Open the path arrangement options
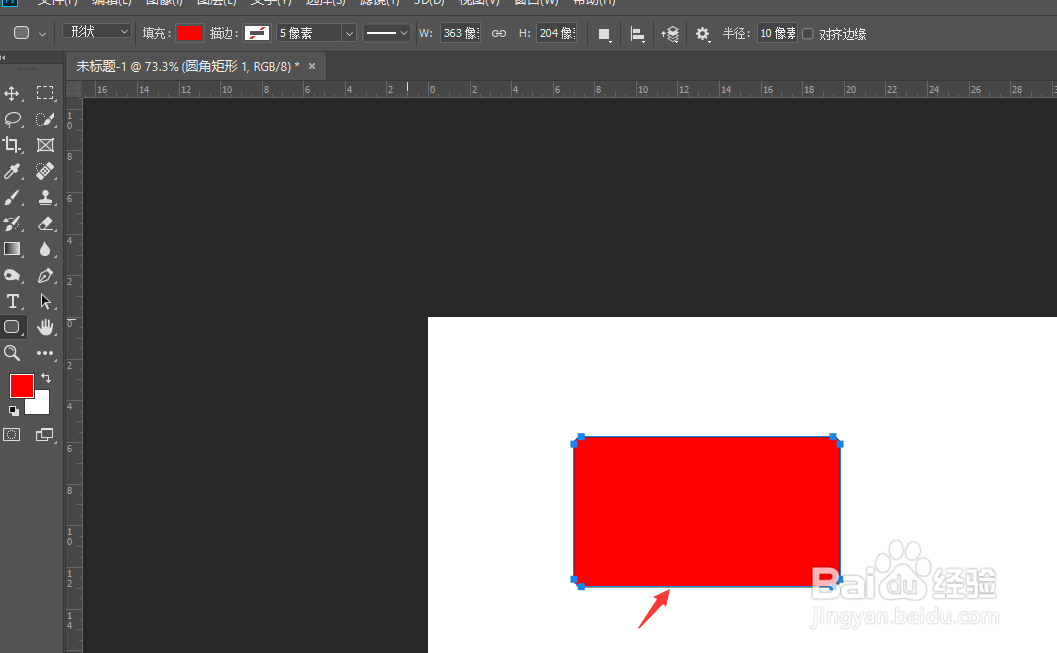Viewport: 1057px width, 653px height. [670, 34]
